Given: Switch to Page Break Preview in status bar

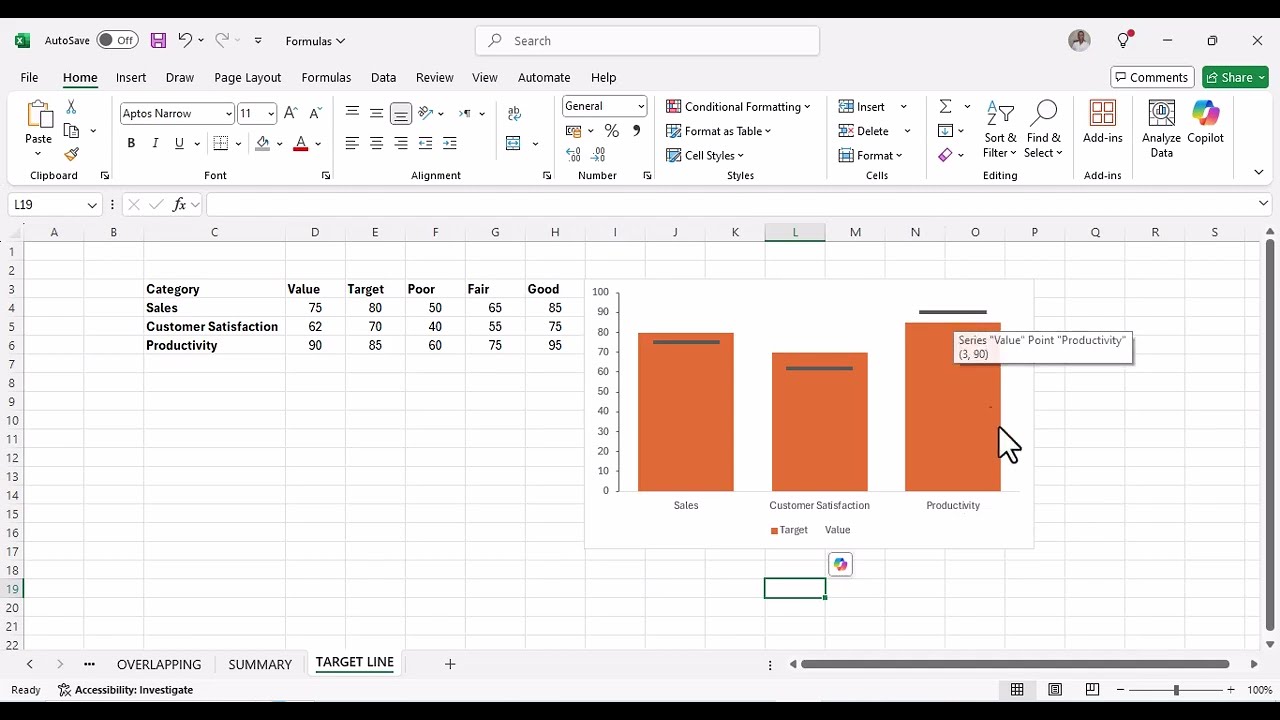Looking at the screenshot, I should coord(1092,690).
